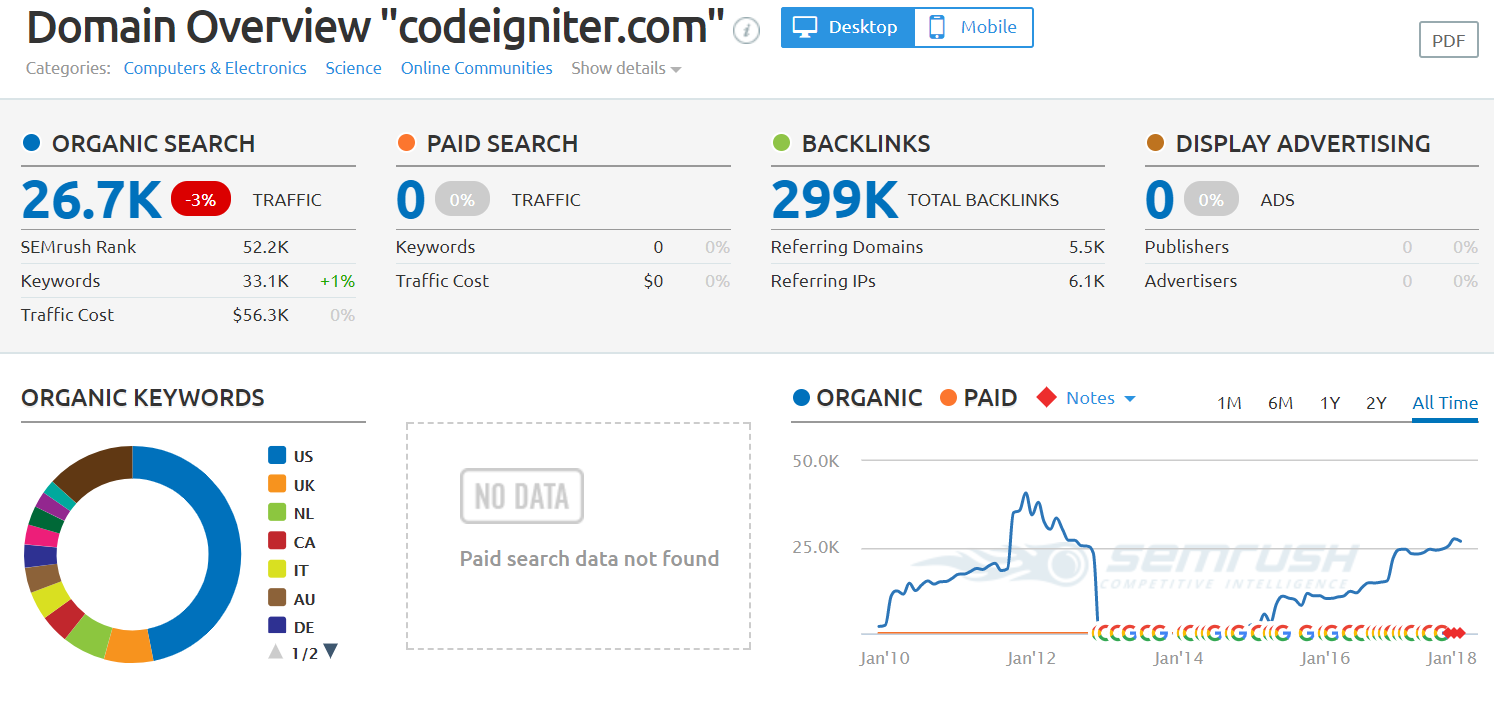Screen dimensions: 1494x711
Task: Click the brown Display Advertising dot
Action: 1155,143
